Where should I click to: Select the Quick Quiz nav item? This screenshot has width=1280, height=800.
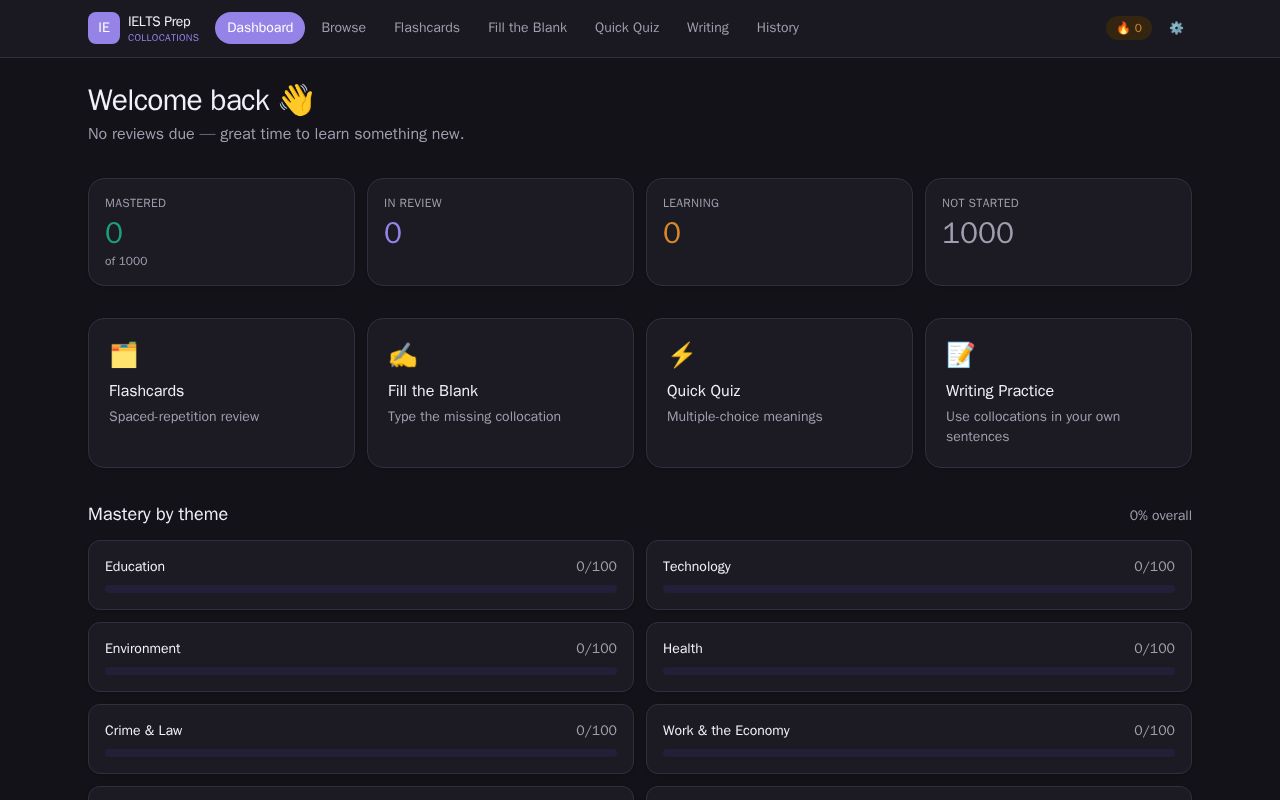(x=627, y=28)
